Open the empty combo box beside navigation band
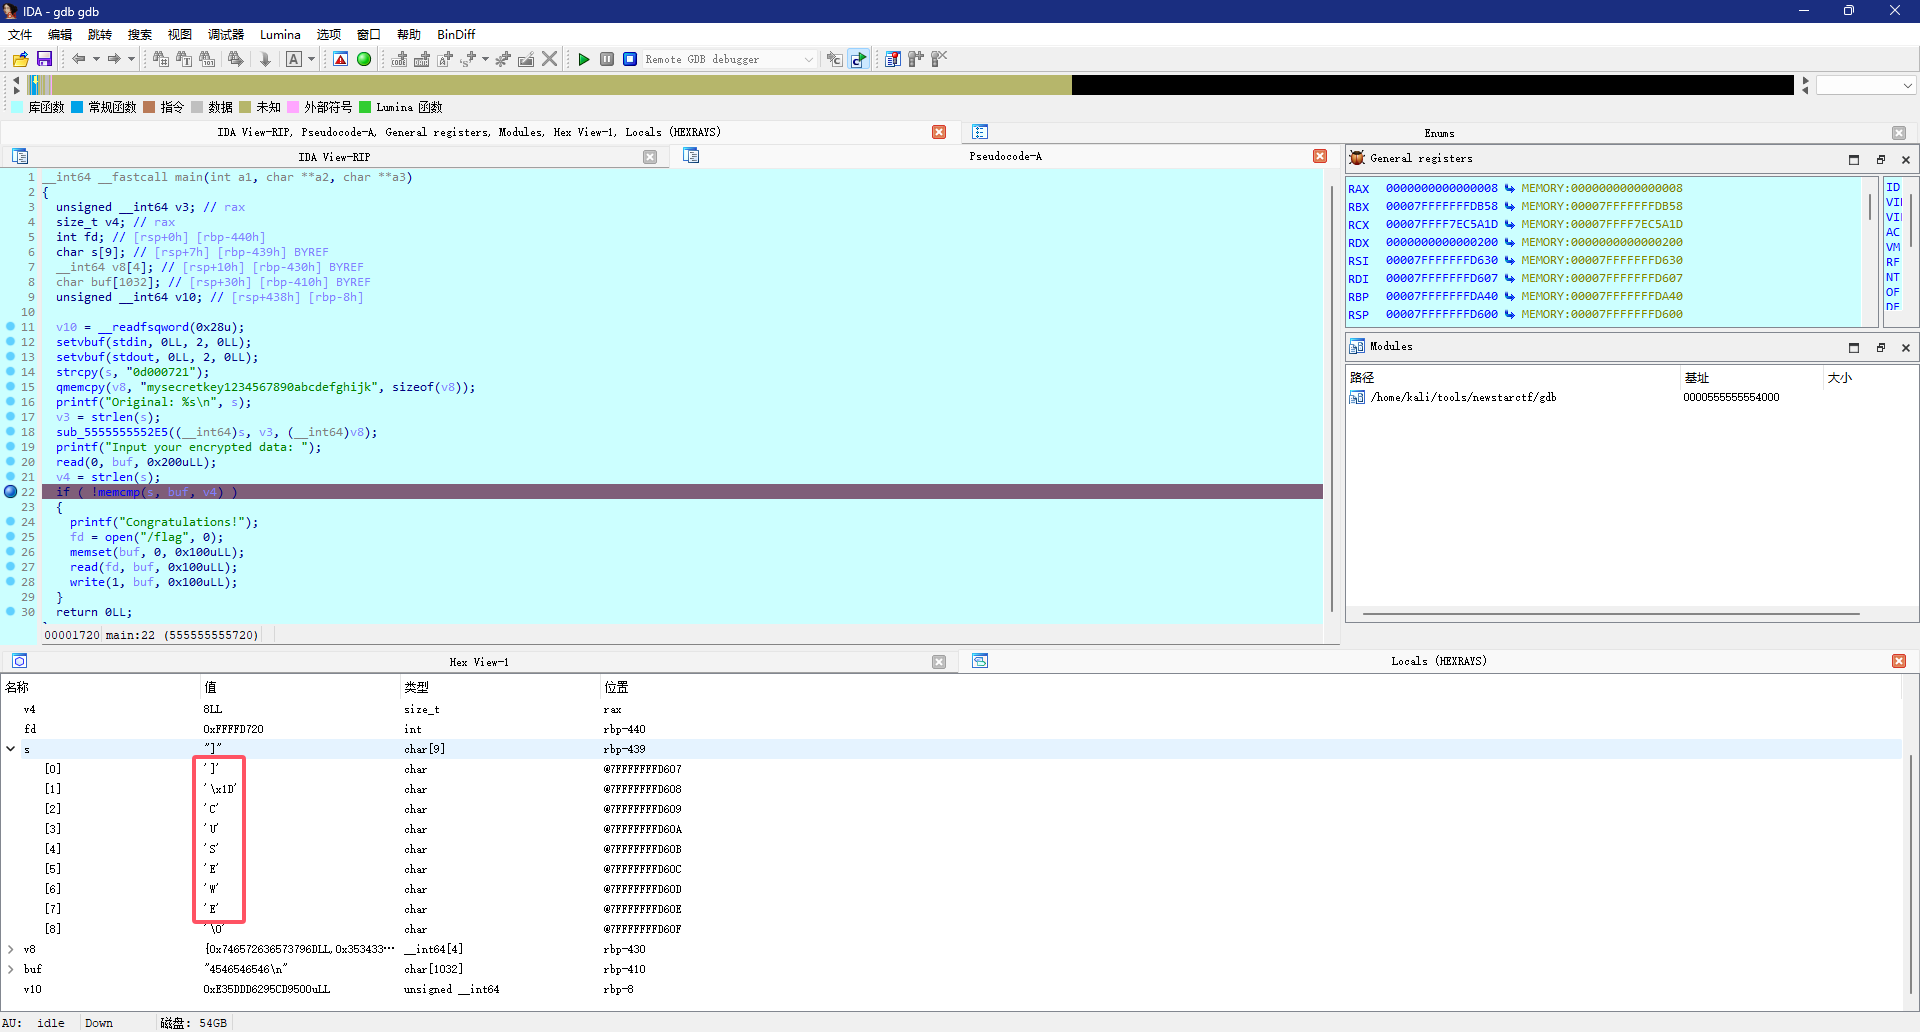Screen dimensions: 1920x1032 (x=1866, y=86)
